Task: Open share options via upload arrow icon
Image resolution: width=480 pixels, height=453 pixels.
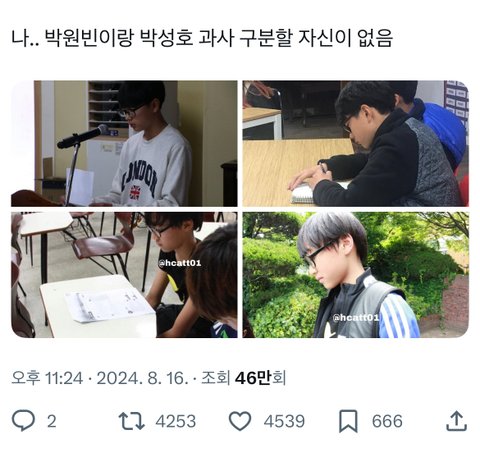Action: pyautogui.click(x=456, y=421)
